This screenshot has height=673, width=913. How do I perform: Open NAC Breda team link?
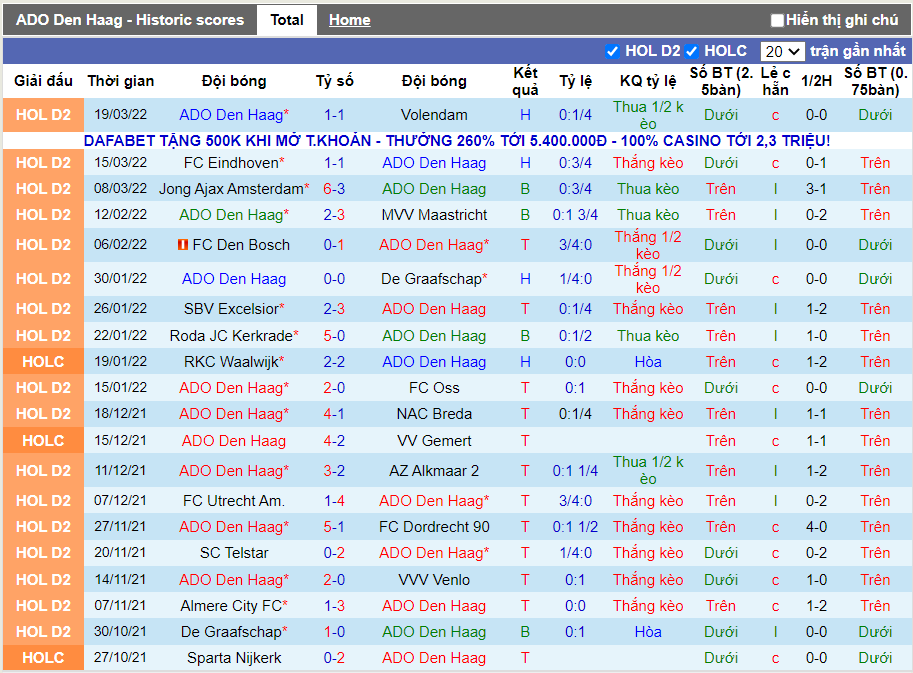(434, 414)
